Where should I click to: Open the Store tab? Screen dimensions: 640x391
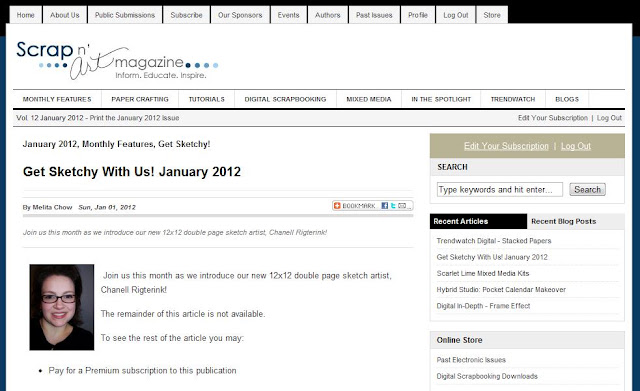click(x=492, y=15)
